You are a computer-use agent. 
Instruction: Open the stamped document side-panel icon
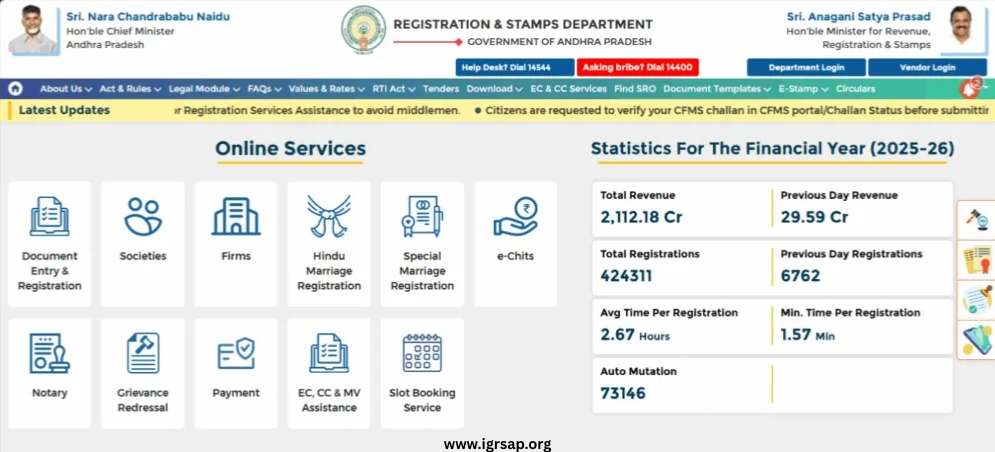pos(976,299)
